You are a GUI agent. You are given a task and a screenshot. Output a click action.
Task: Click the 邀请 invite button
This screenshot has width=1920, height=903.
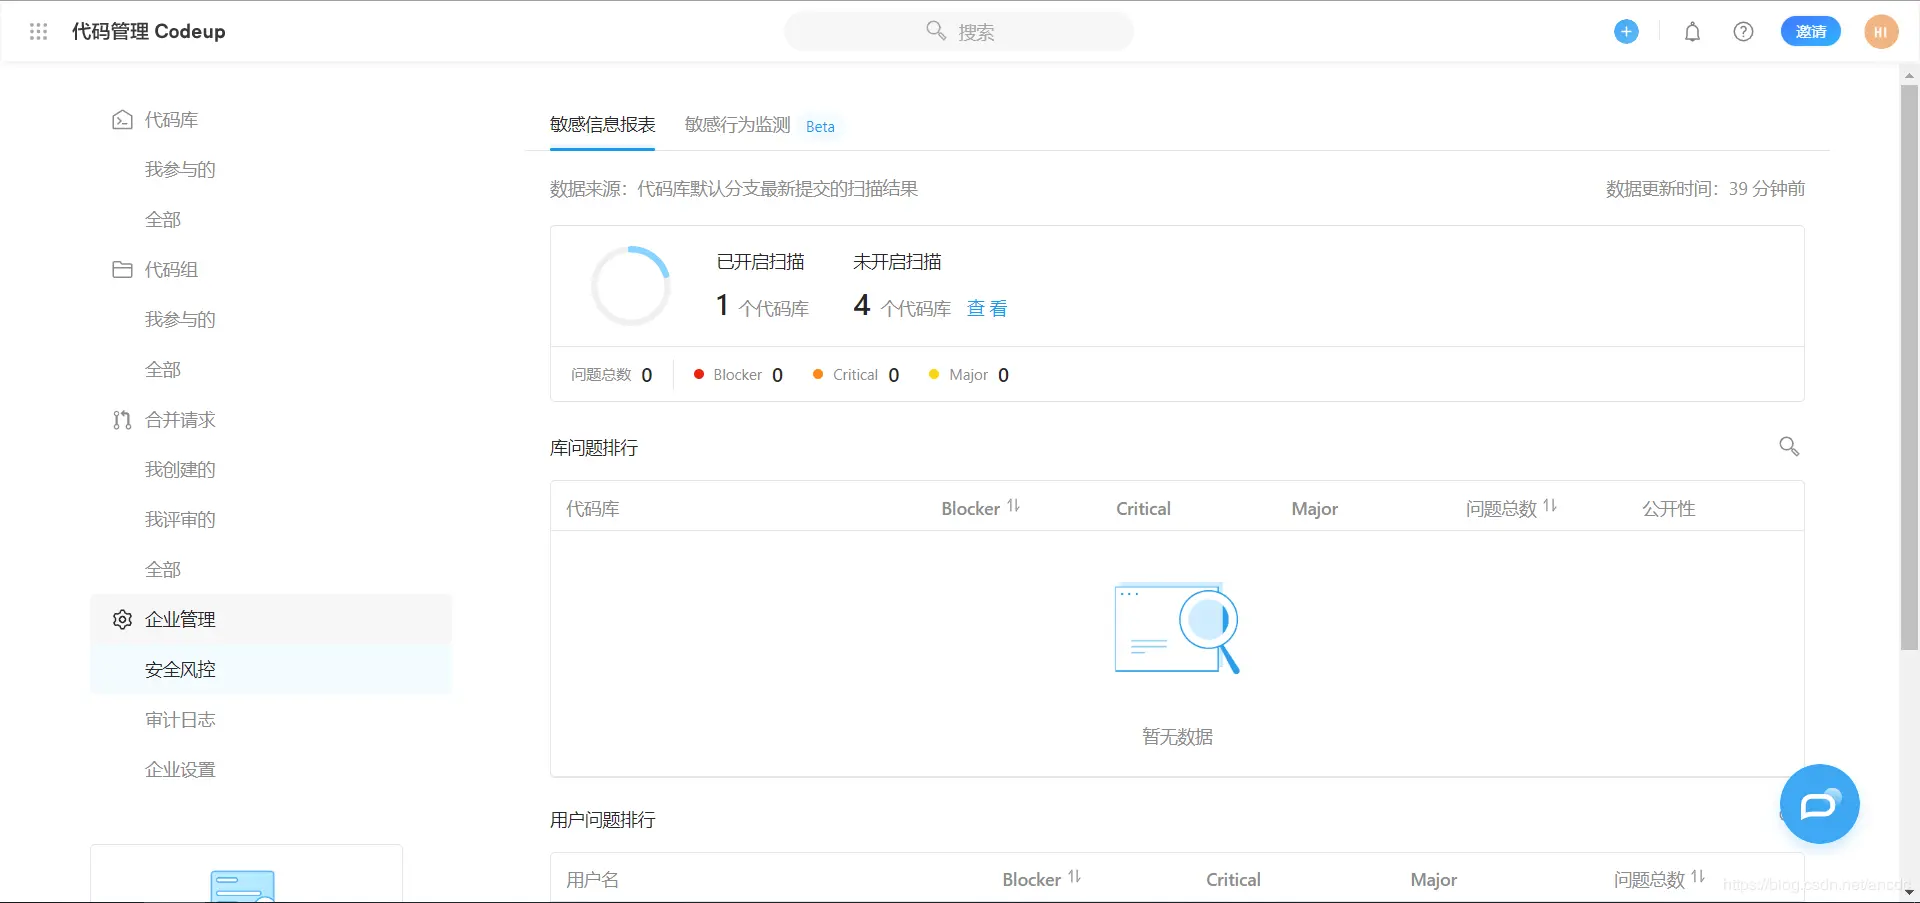click(x=1811, y=31)
